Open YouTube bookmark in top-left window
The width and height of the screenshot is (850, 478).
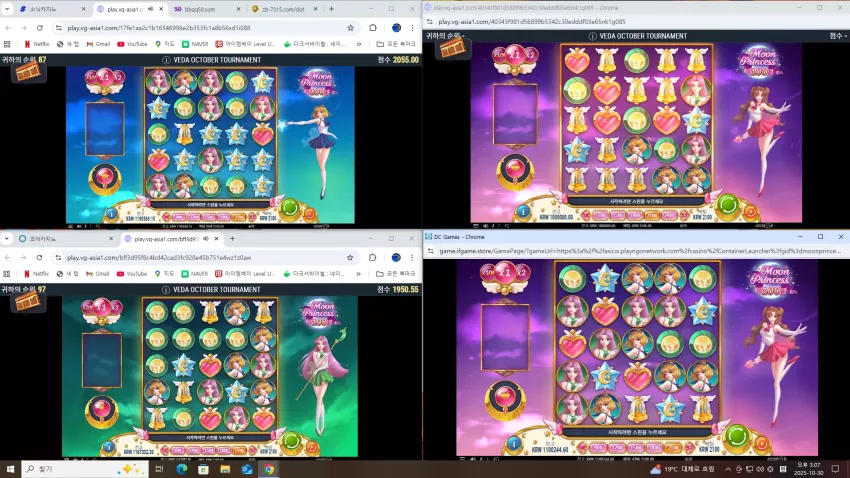132,44
